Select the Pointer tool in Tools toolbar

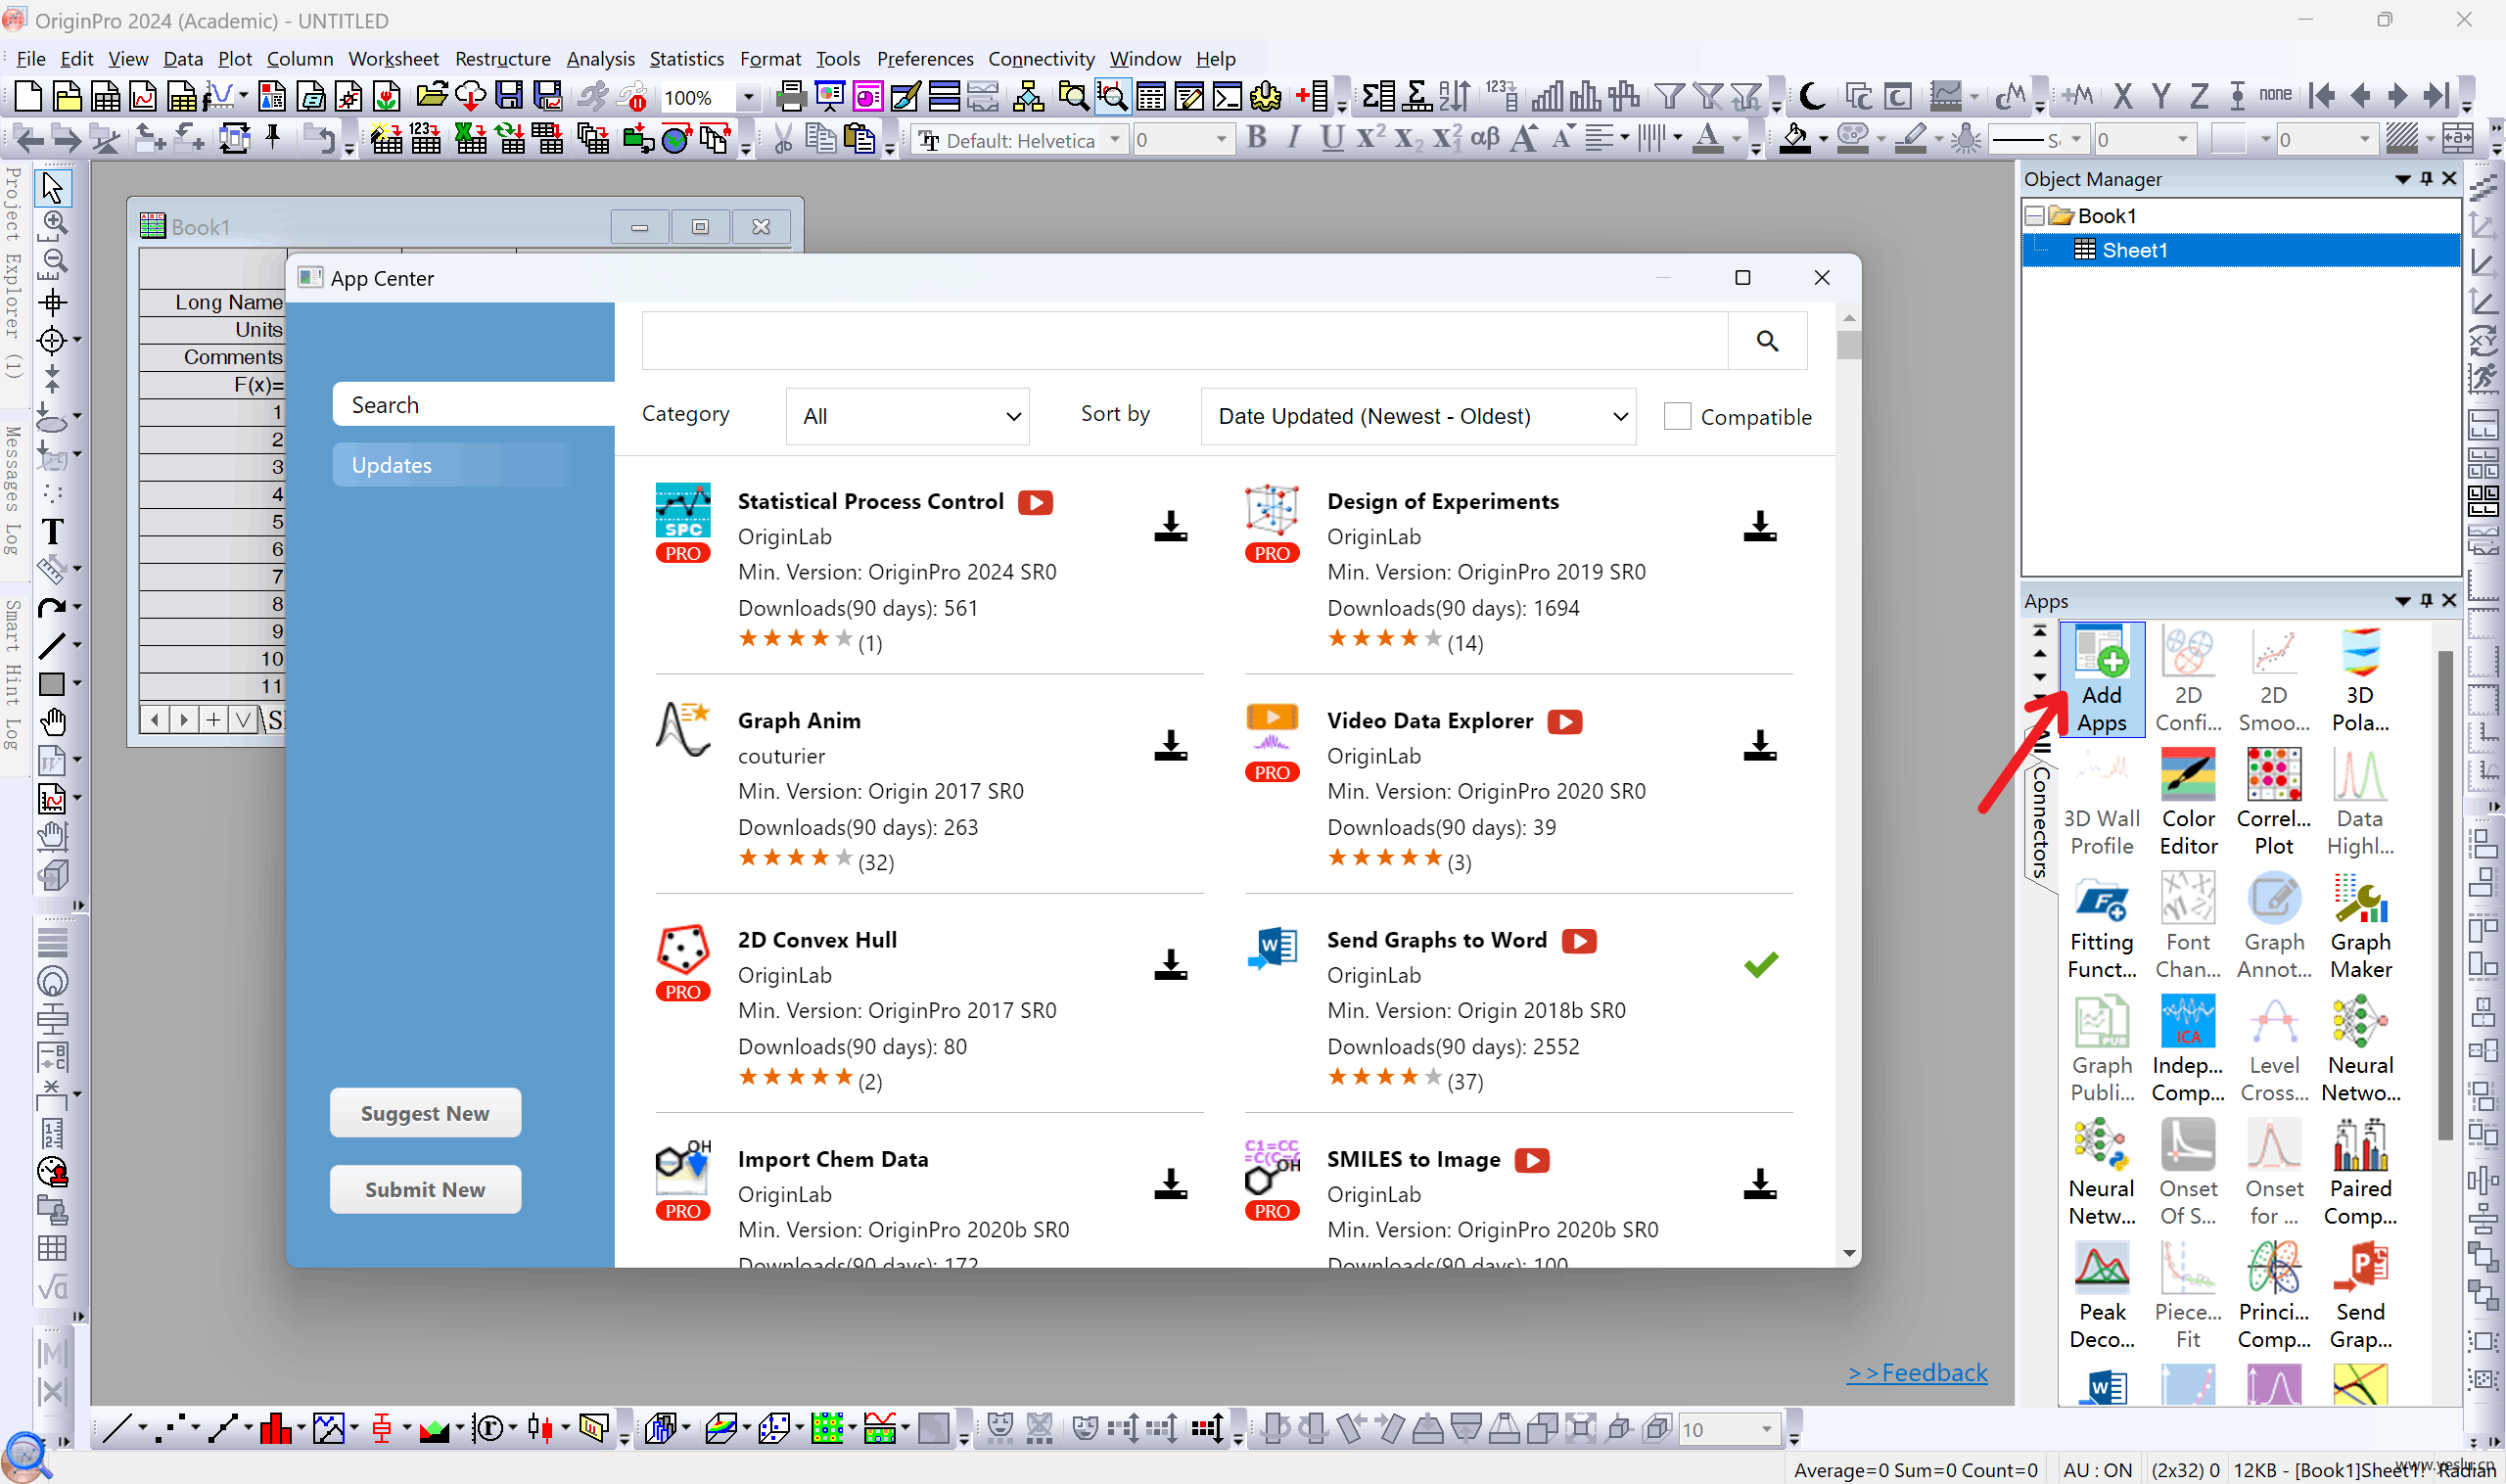pyautogui.click(x=53, y=188)
